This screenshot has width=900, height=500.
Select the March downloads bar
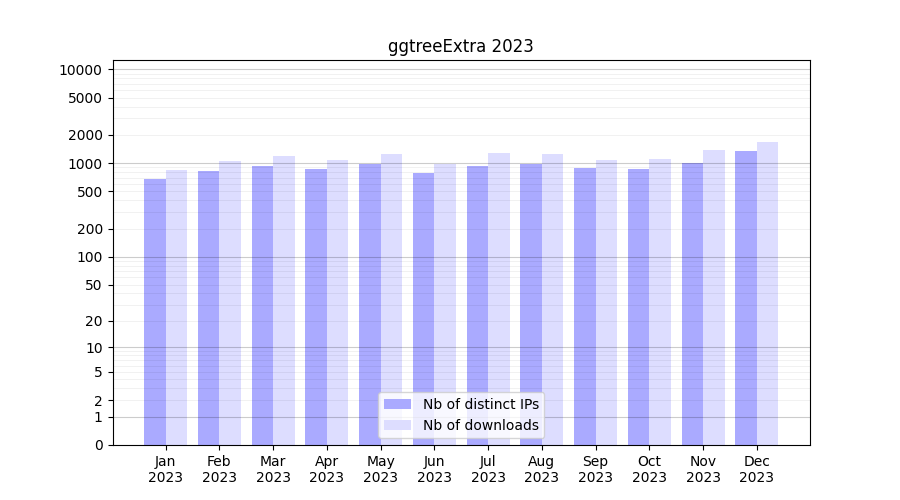point(284,300)
